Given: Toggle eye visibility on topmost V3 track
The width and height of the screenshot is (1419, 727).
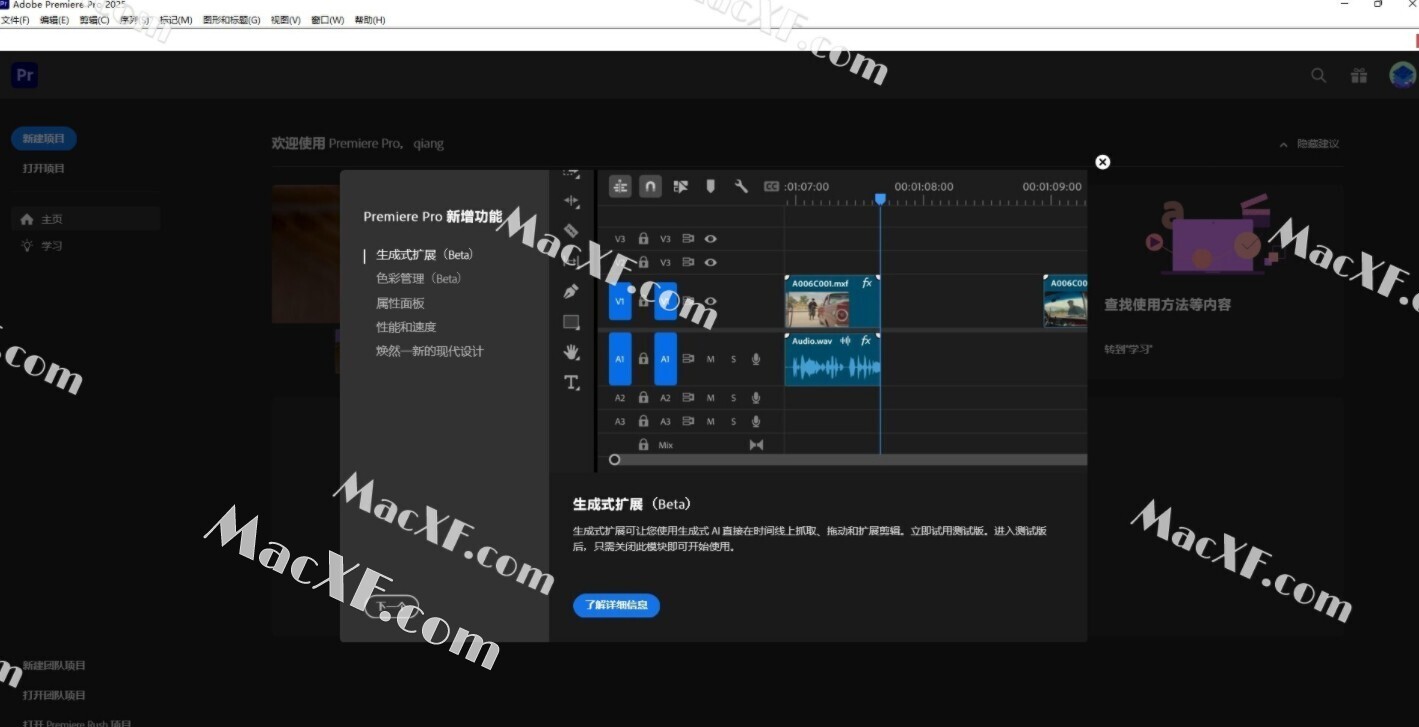Looking at the screenshot, I should pyautogui.click(x=711, y=239).
